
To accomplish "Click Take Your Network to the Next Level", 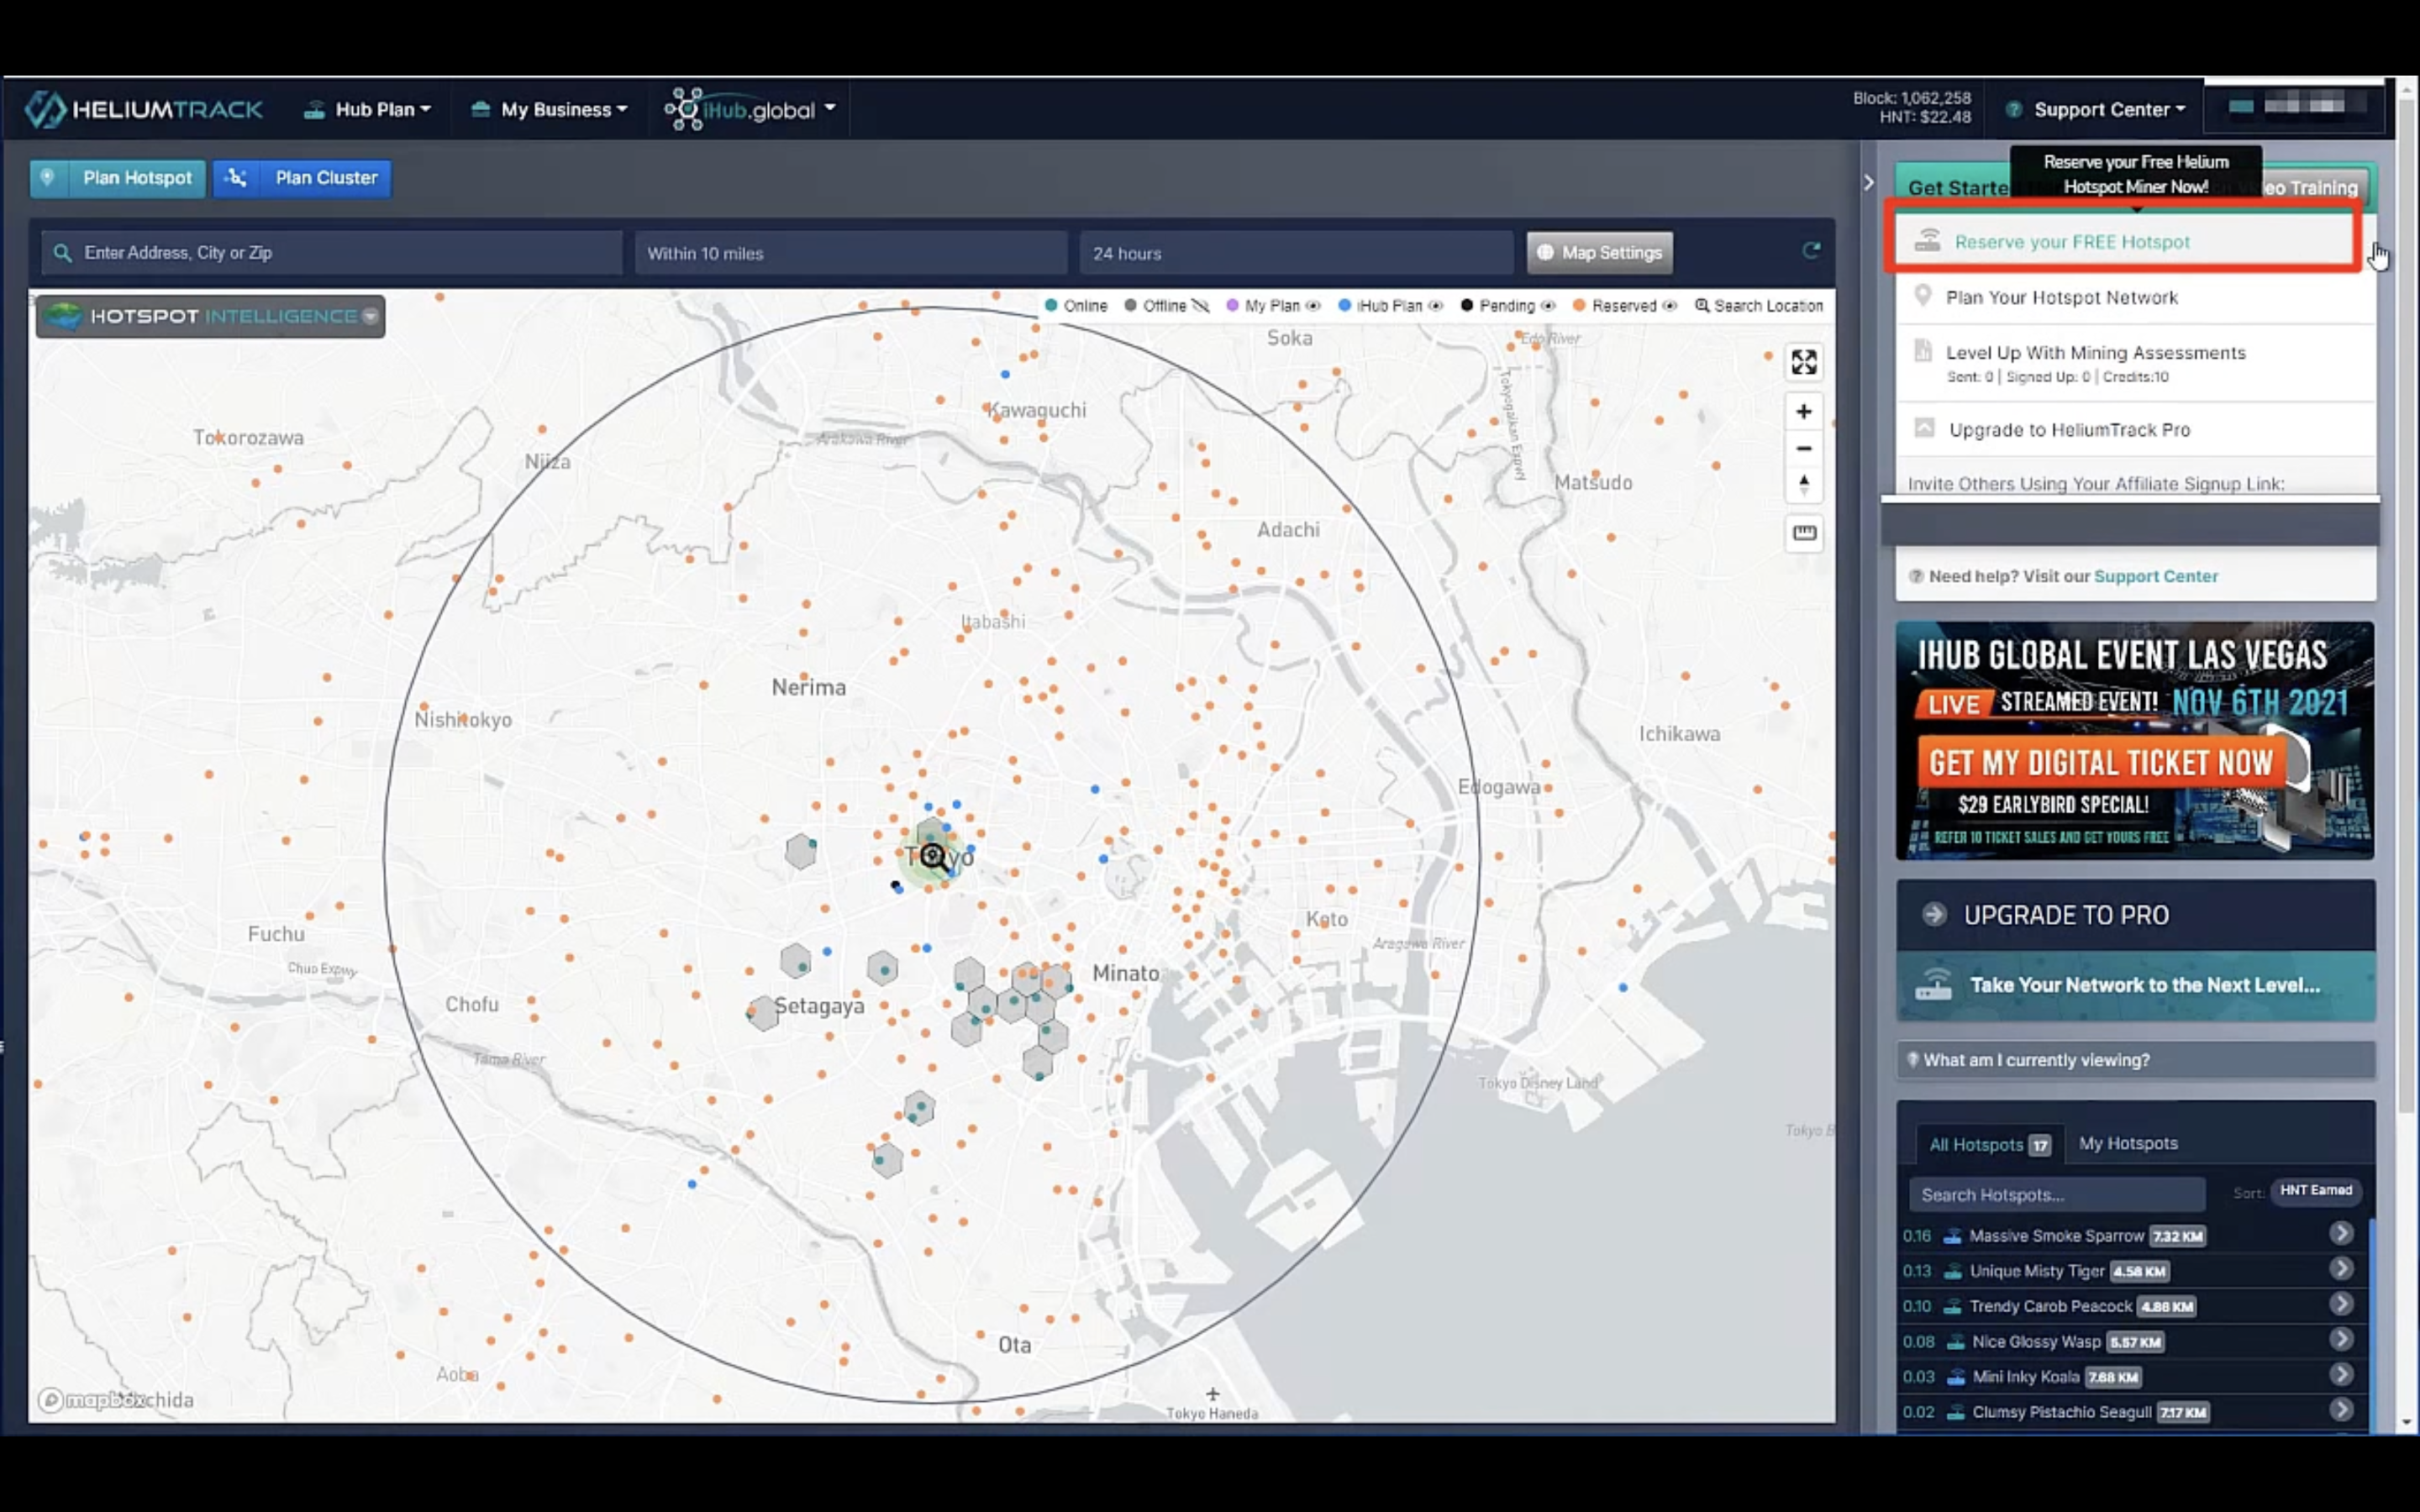I will click(2135, 985).
